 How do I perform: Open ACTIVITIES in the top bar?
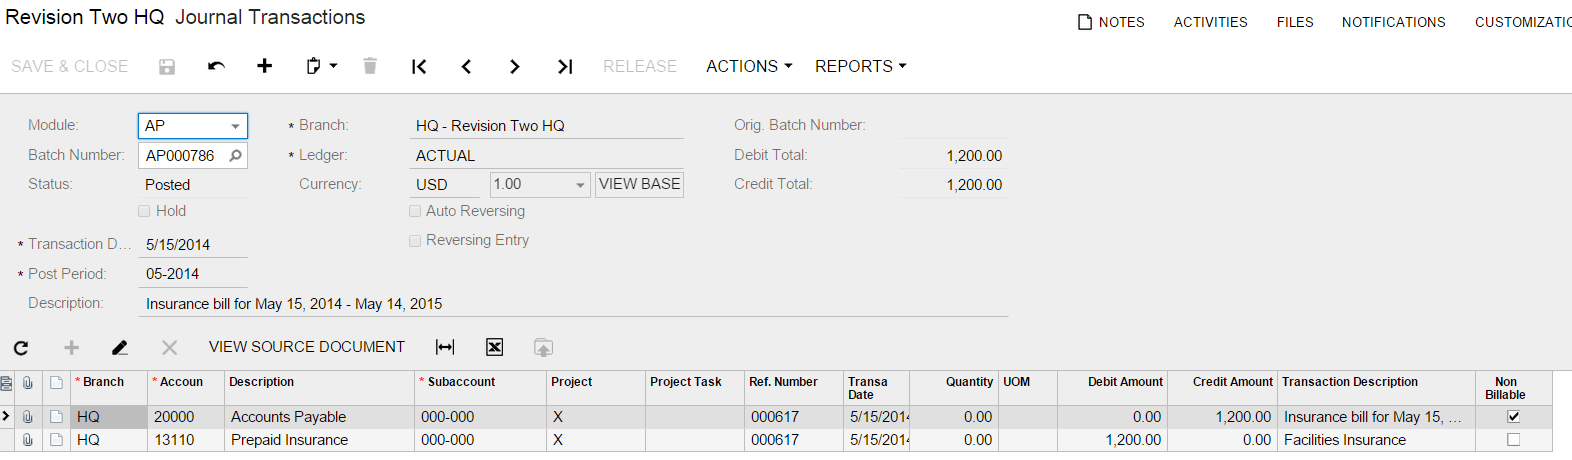pyautogui.click(x=1211, y=22)
